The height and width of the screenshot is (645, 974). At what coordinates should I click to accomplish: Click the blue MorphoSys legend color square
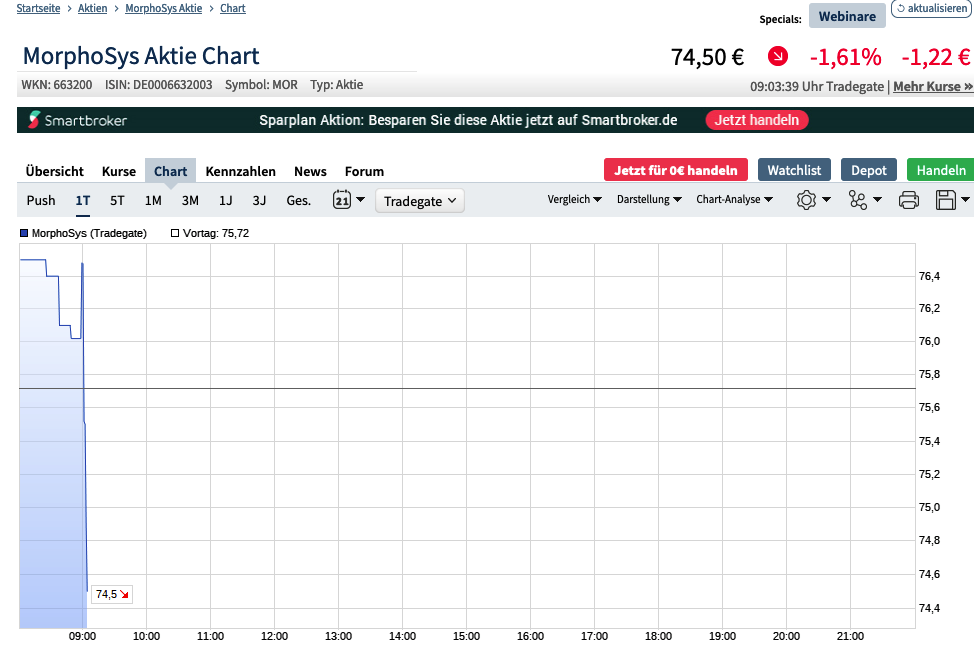pos(24,233)
